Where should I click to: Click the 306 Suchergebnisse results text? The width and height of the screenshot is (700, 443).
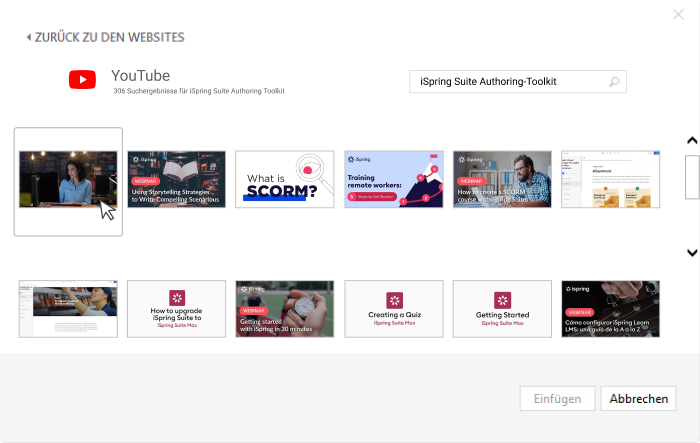[199, 91]
